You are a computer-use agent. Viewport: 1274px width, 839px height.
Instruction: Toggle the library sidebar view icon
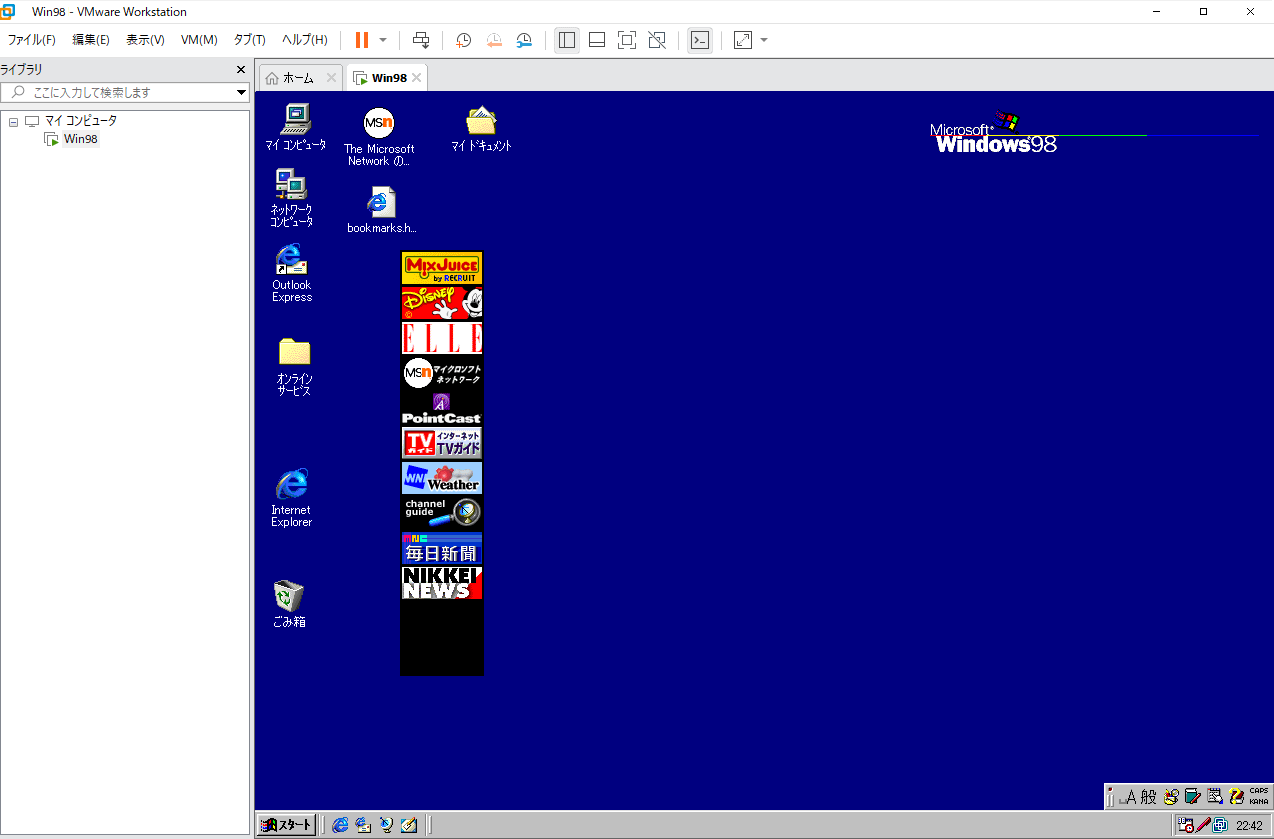pos(567,40)
